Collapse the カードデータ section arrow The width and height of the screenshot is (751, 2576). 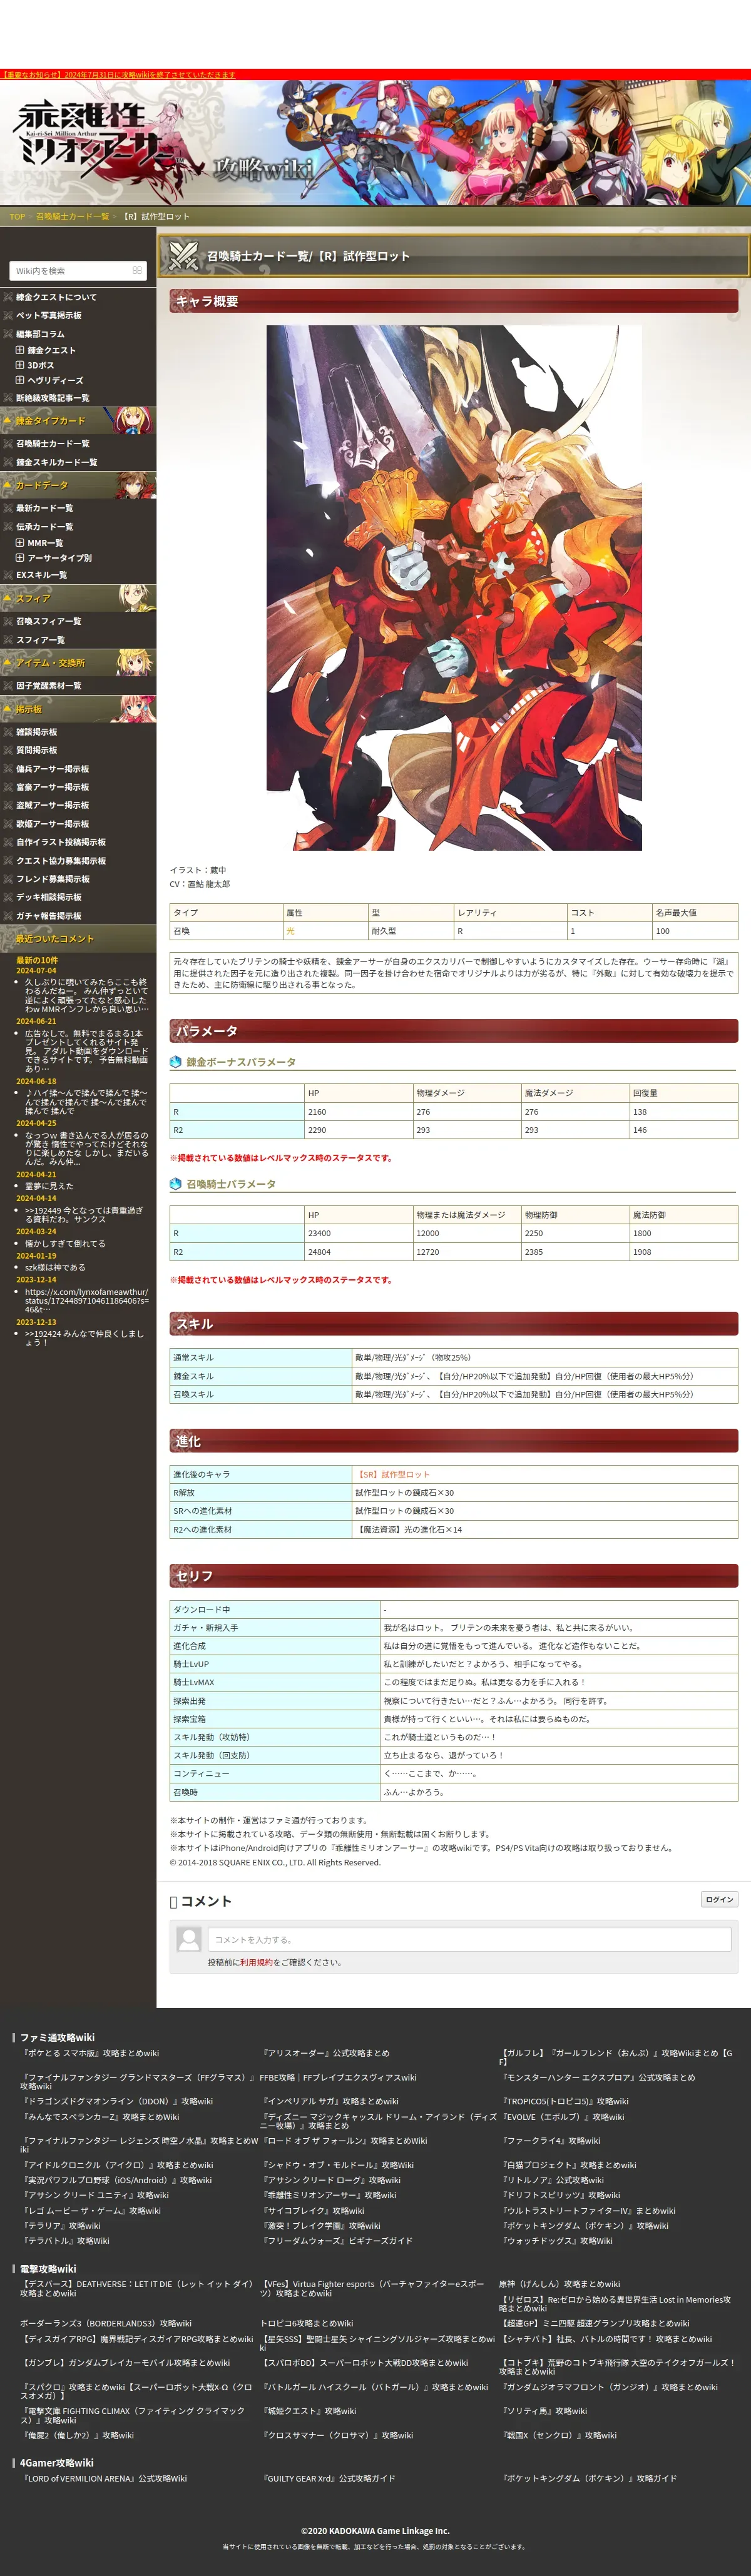[7, 485]
